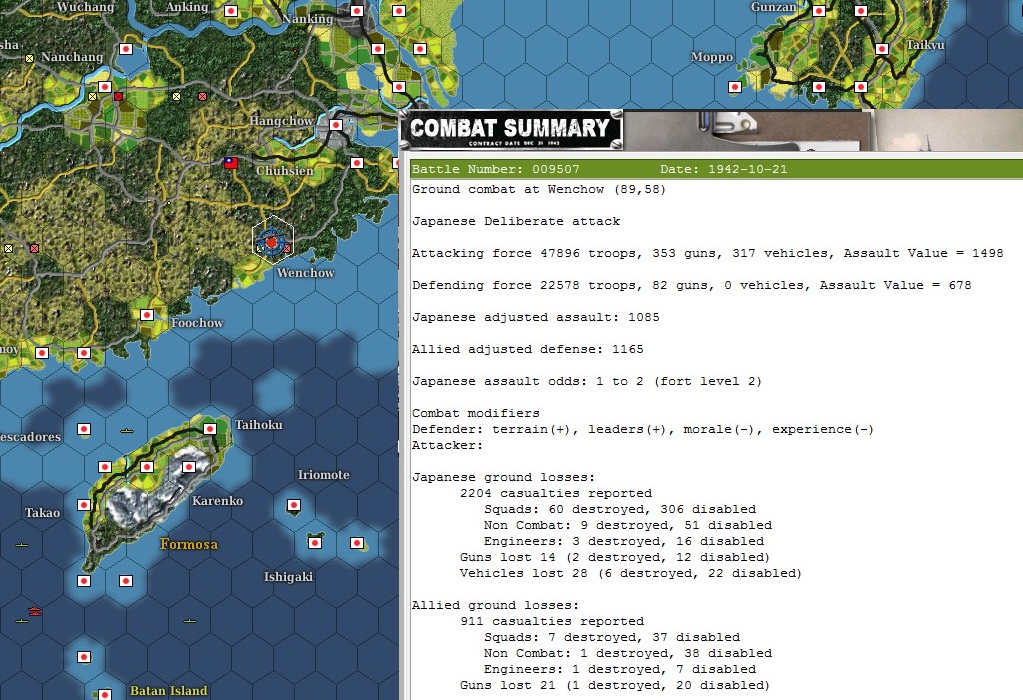Click the Nanchang city label

pyautogui.click(x=72, y=57)
